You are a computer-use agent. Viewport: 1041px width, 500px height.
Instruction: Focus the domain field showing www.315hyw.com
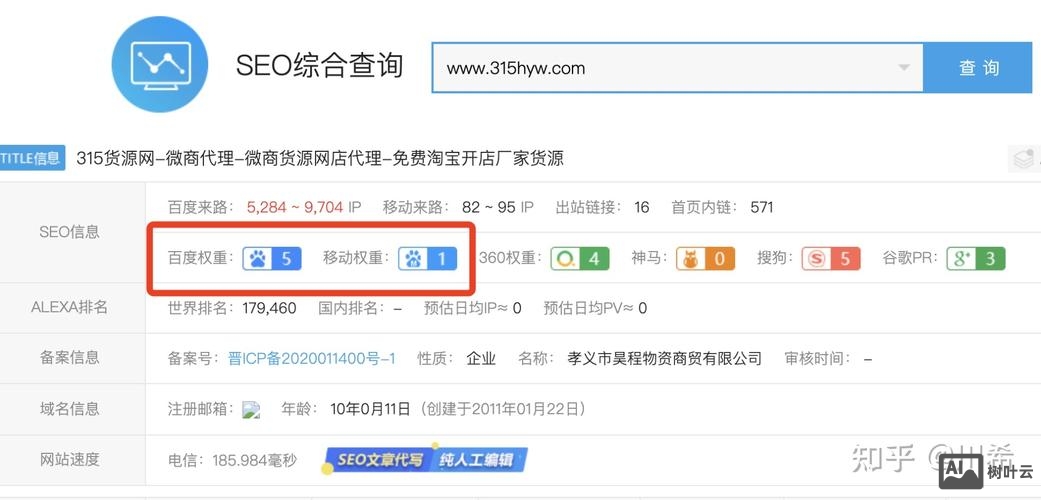(x=677, y=68)
